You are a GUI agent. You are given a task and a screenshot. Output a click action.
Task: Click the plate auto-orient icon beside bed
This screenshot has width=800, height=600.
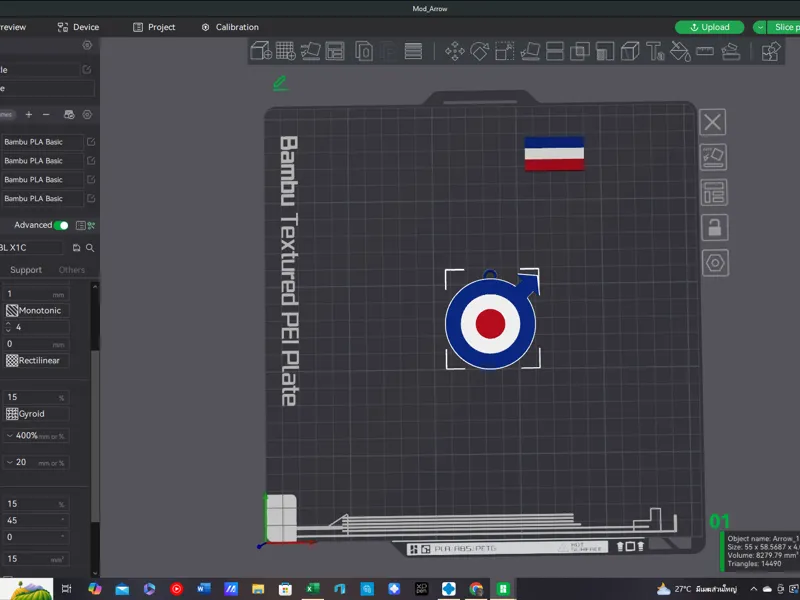point(713,157)
